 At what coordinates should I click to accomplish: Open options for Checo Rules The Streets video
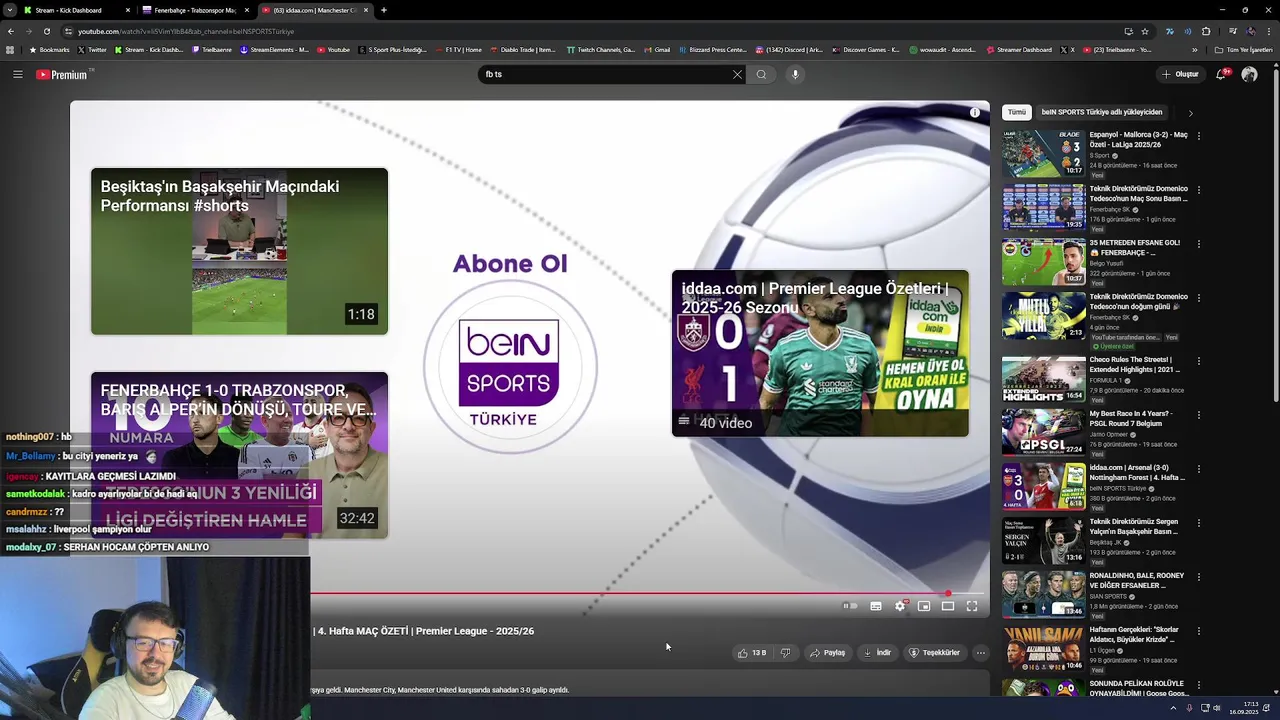pos(1198,361)
